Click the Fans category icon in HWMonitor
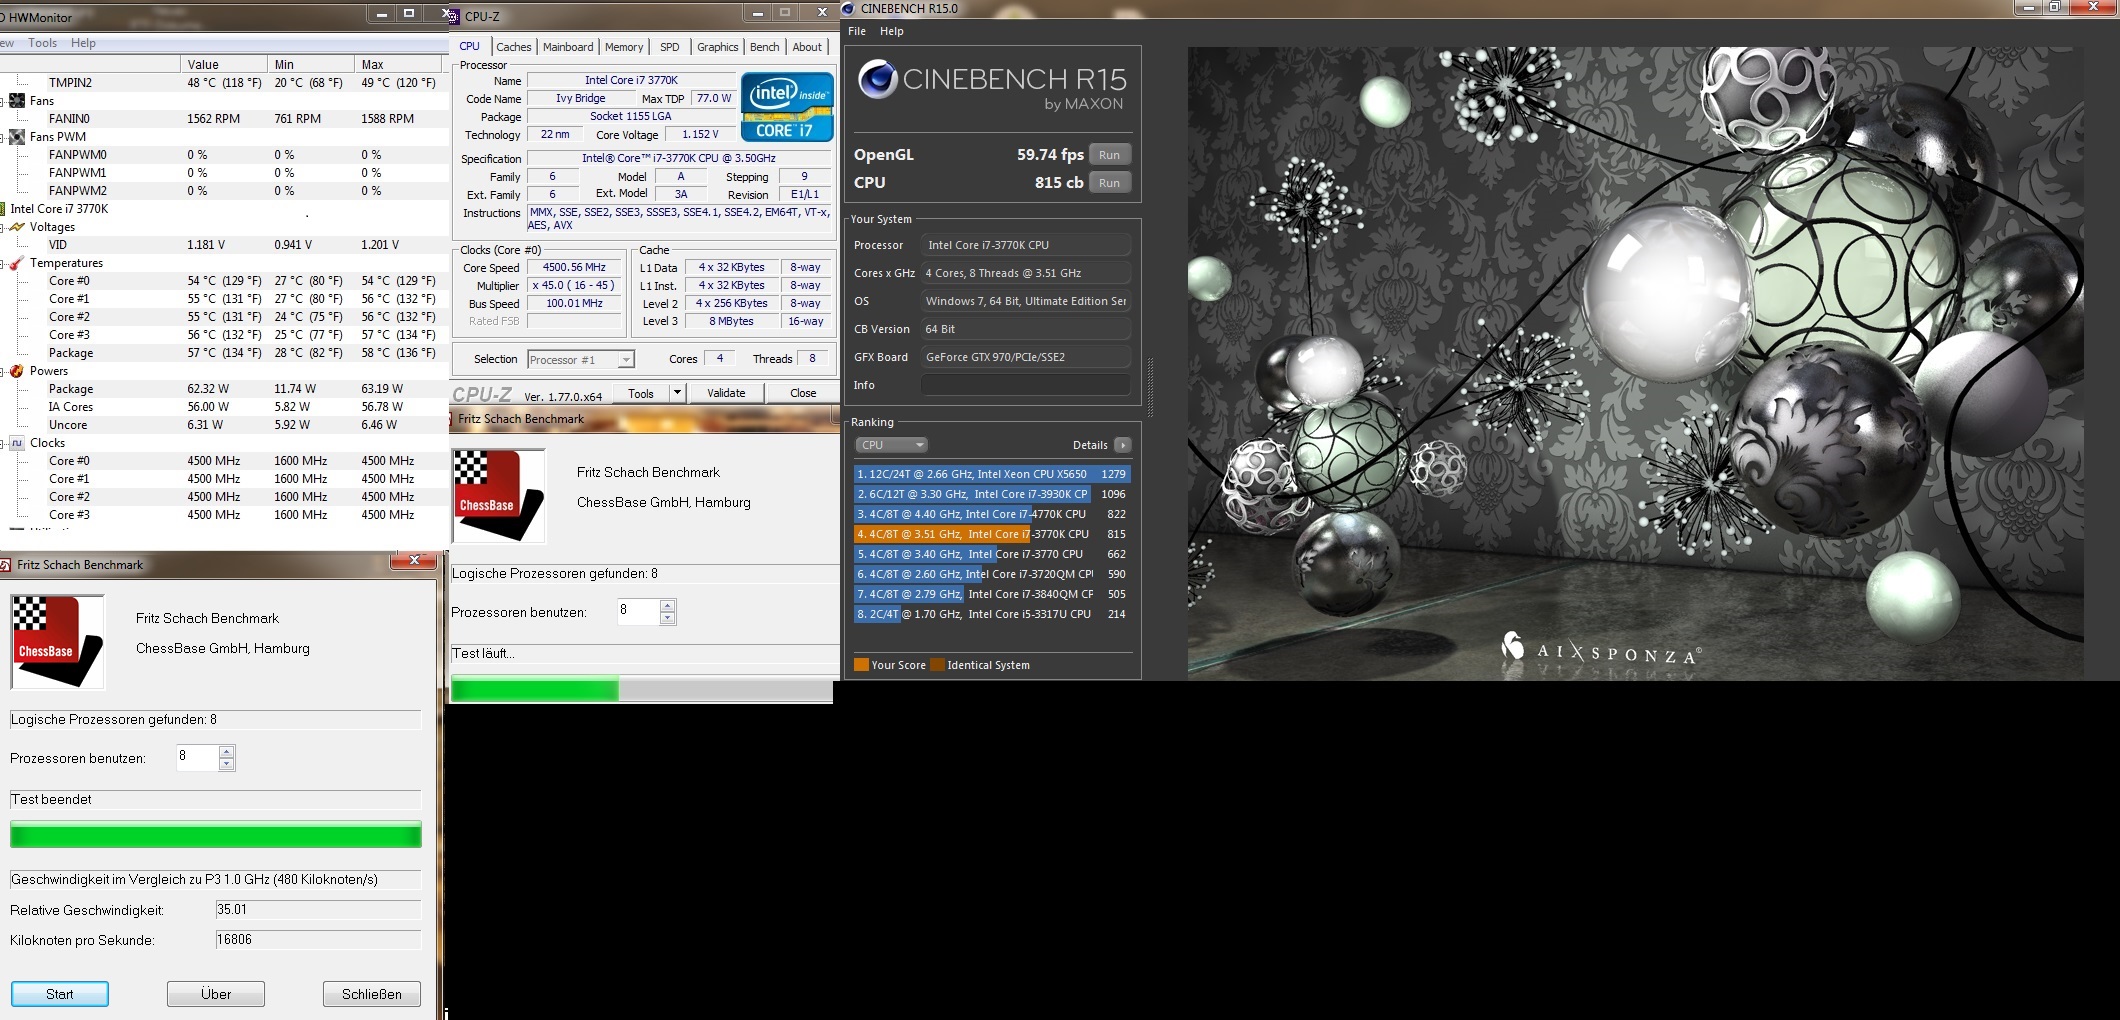 (17, 101)
